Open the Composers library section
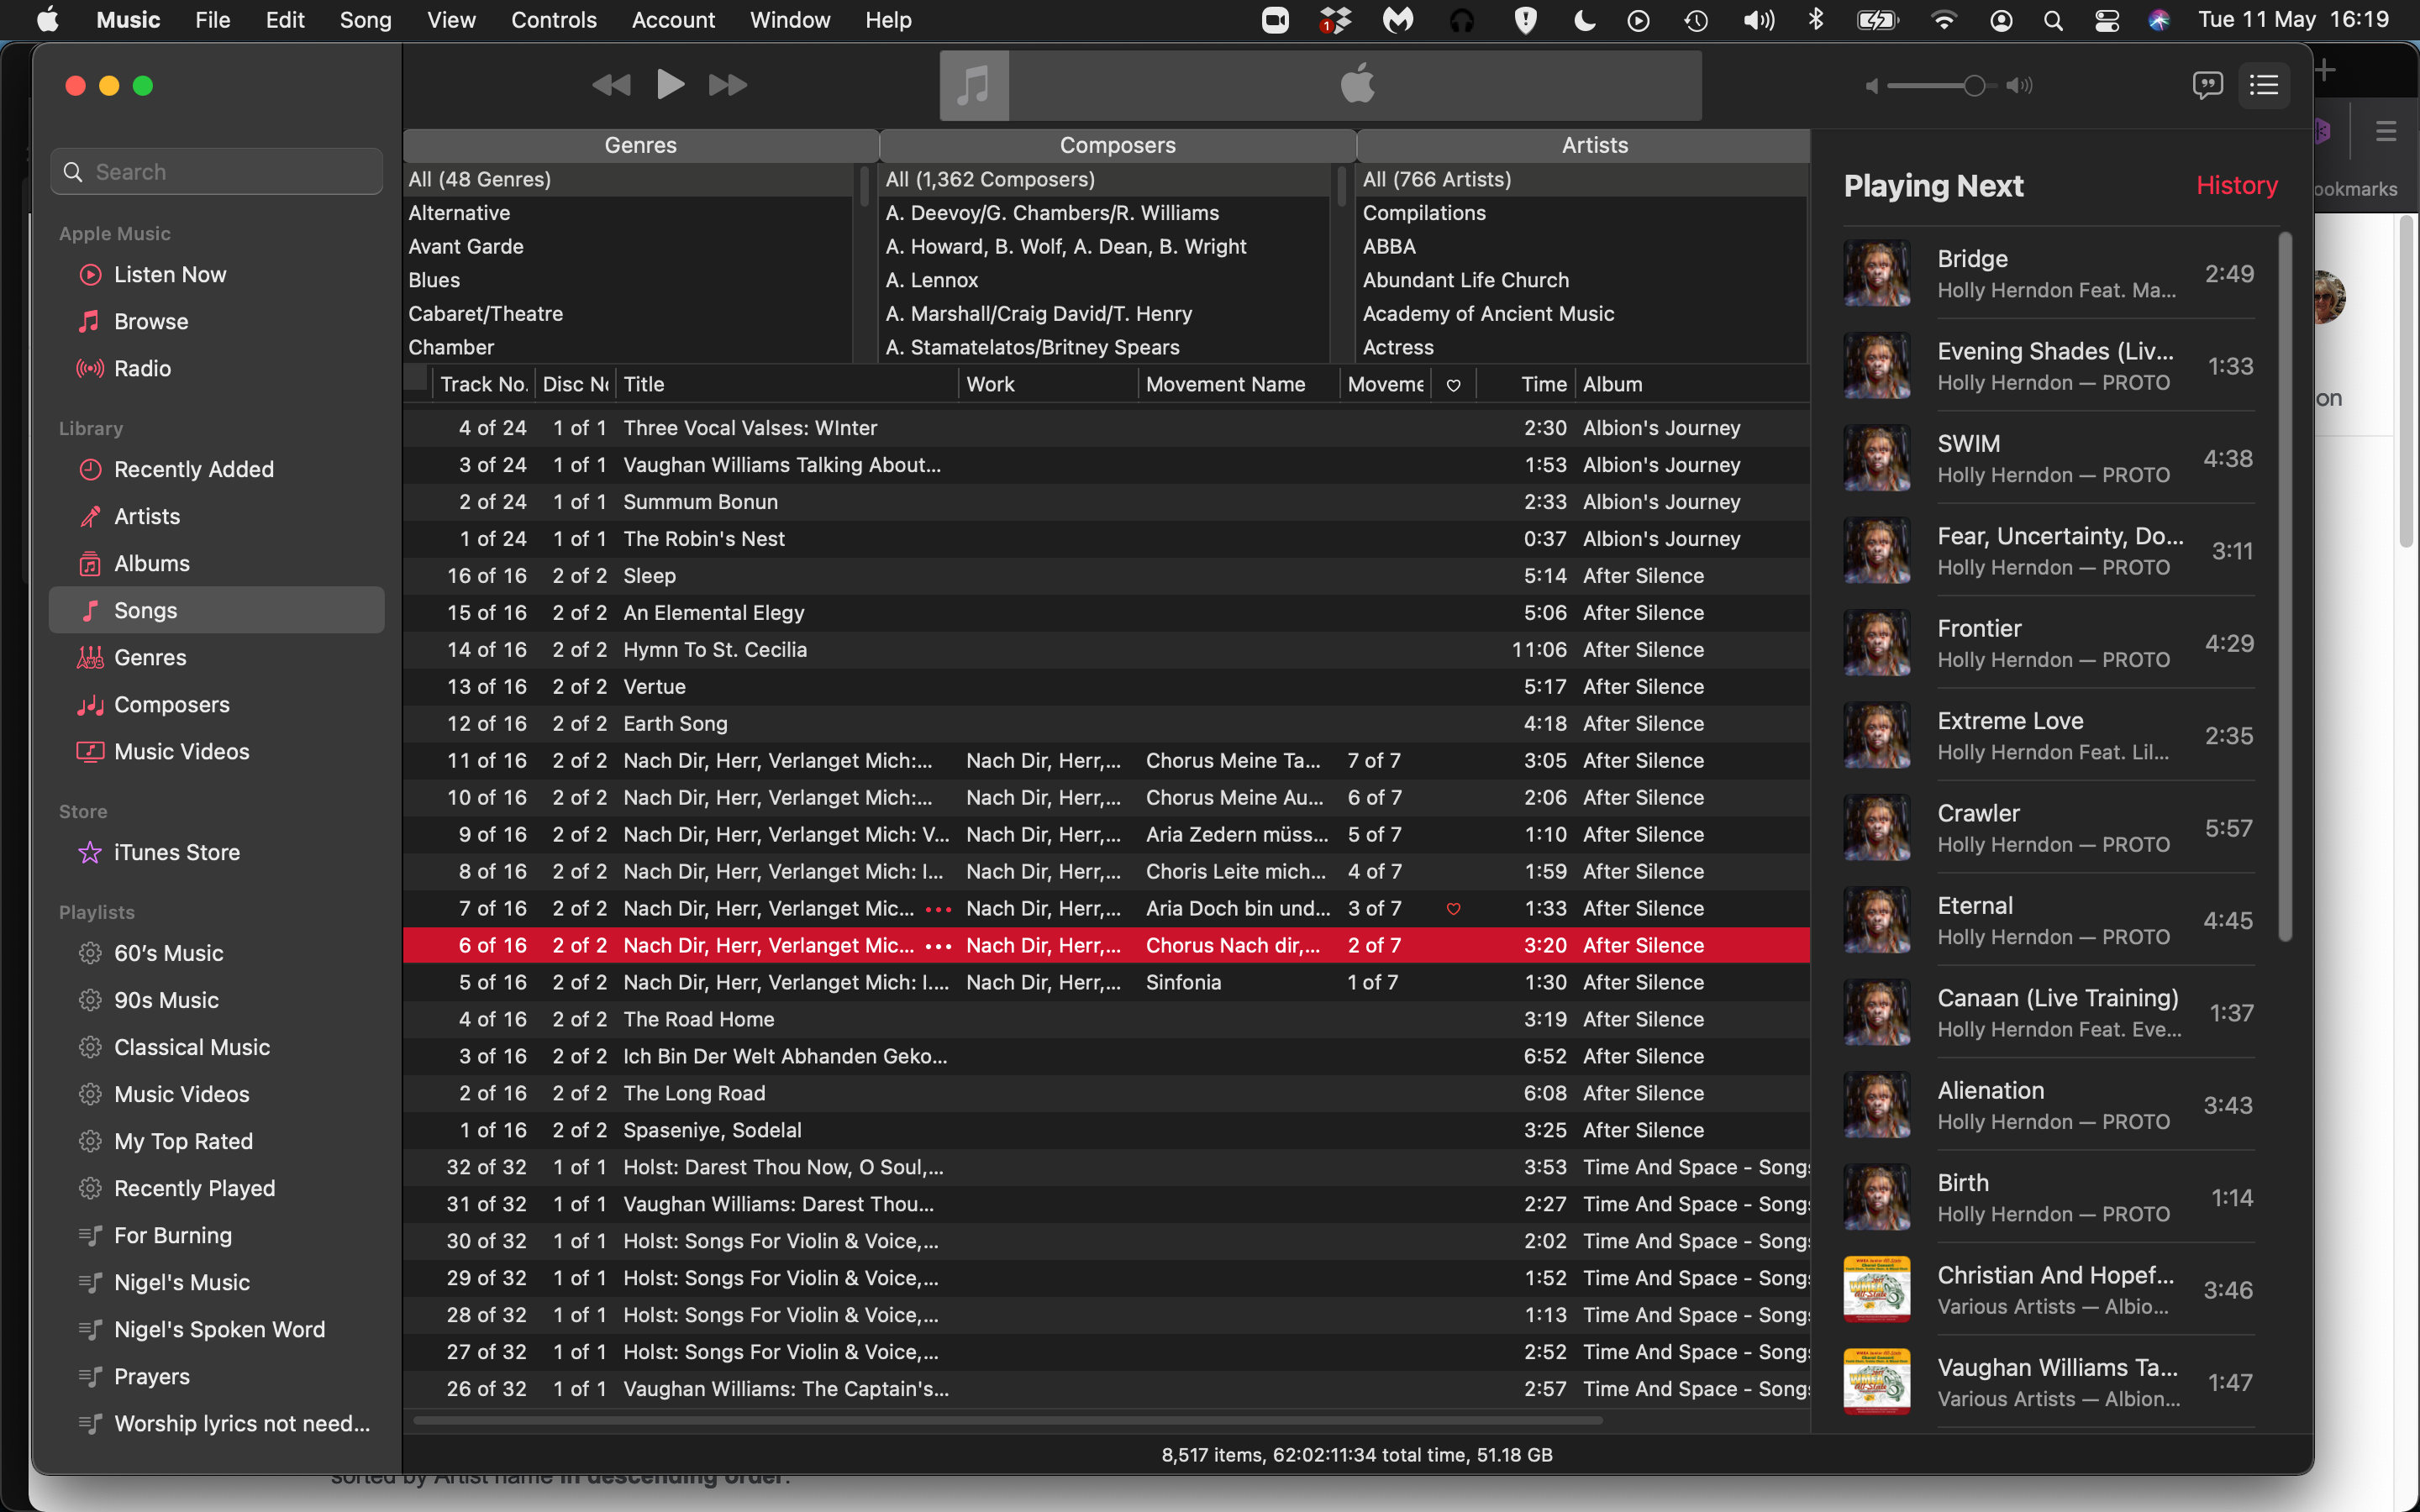Screen dimensions: 2420x1512 coord(171,704)
